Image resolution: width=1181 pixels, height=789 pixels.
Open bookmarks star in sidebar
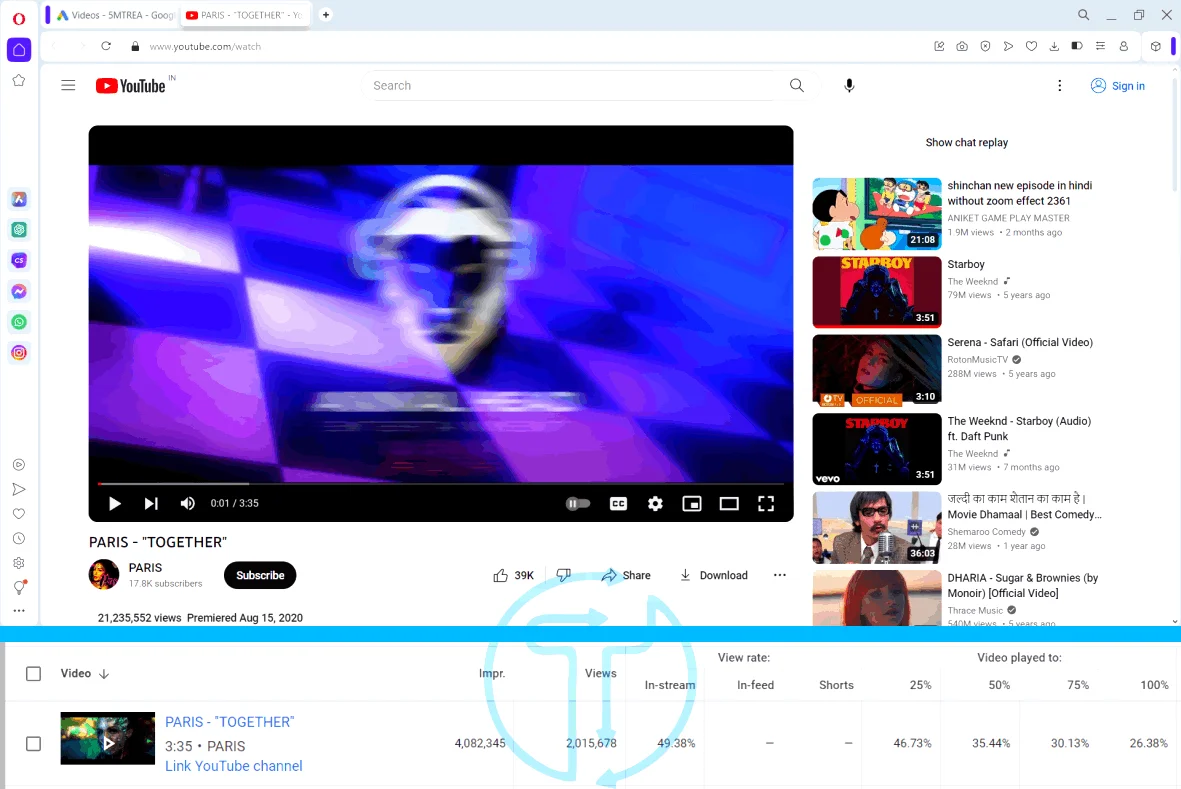coord(19,81)
